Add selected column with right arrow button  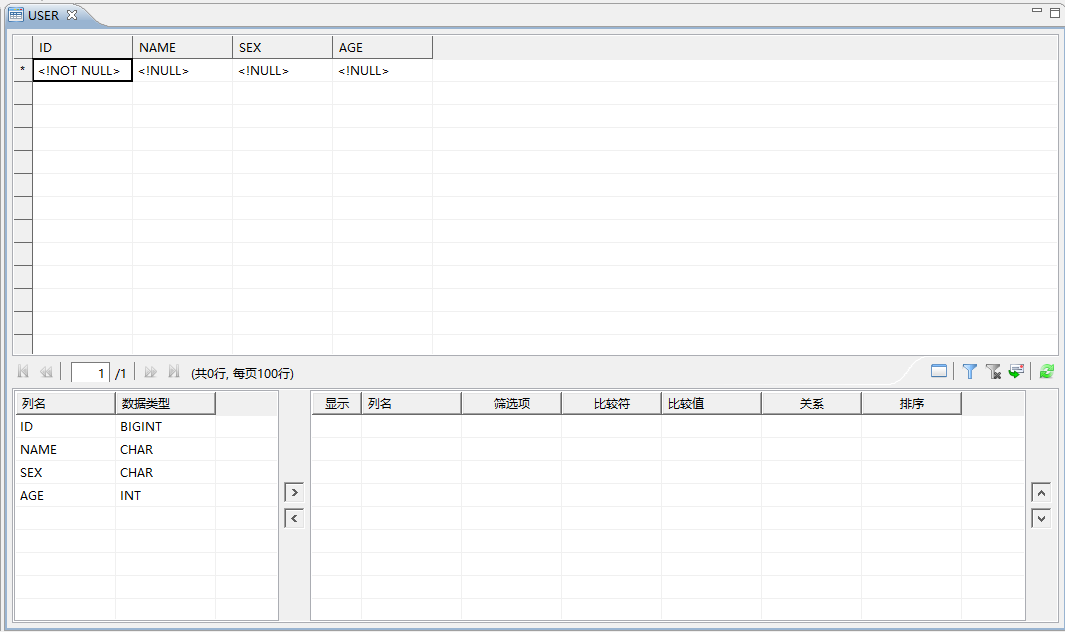coord(294,492)
